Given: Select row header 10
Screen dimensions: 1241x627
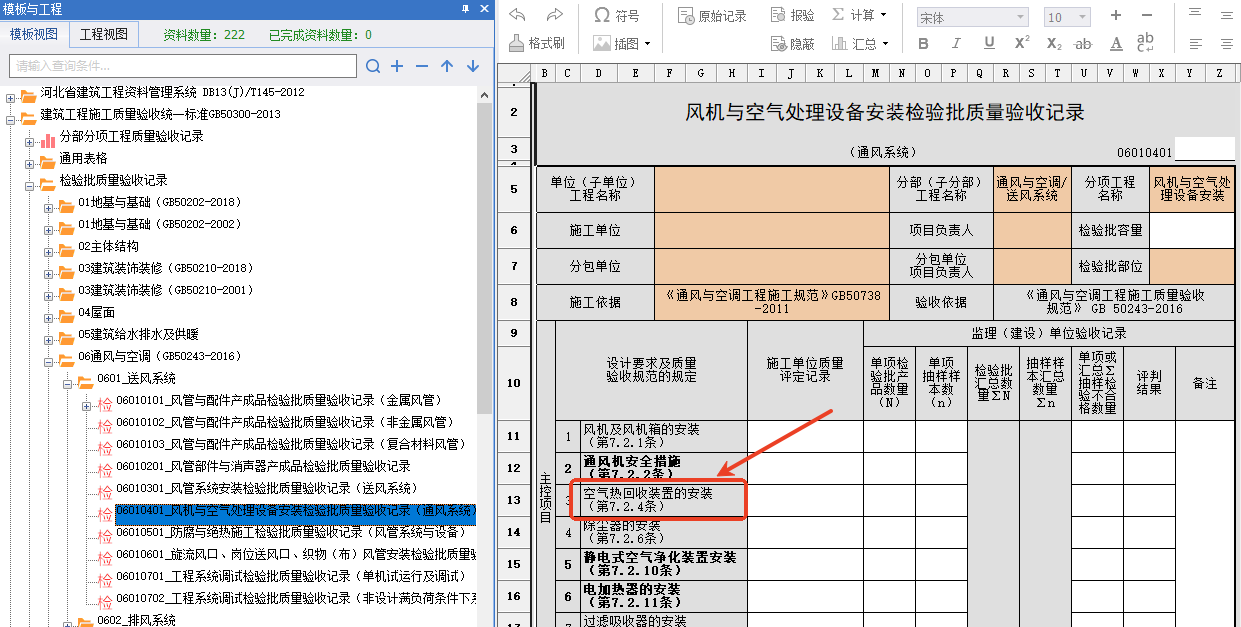Looking at the screenshot, I should tap(514, 383).
